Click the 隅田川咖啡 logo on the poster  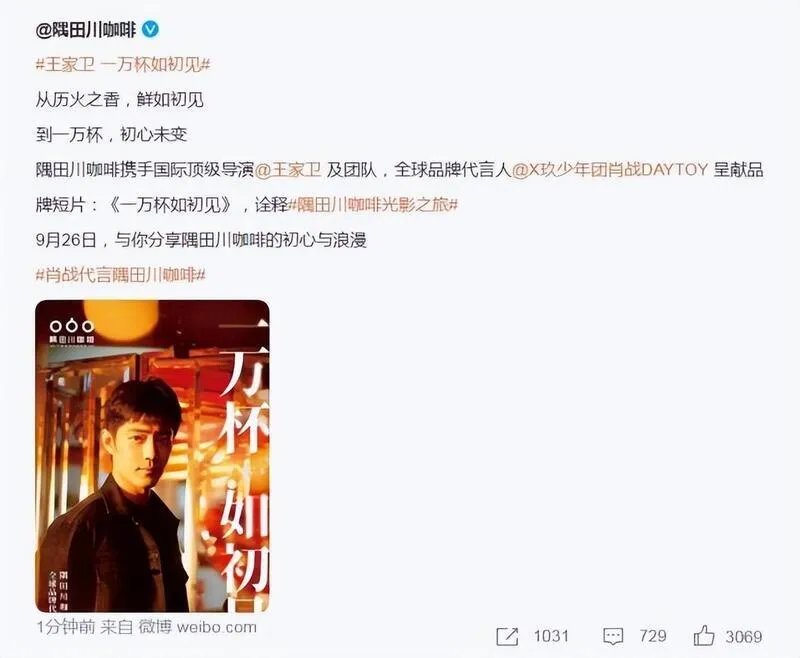tap(72, 331)
